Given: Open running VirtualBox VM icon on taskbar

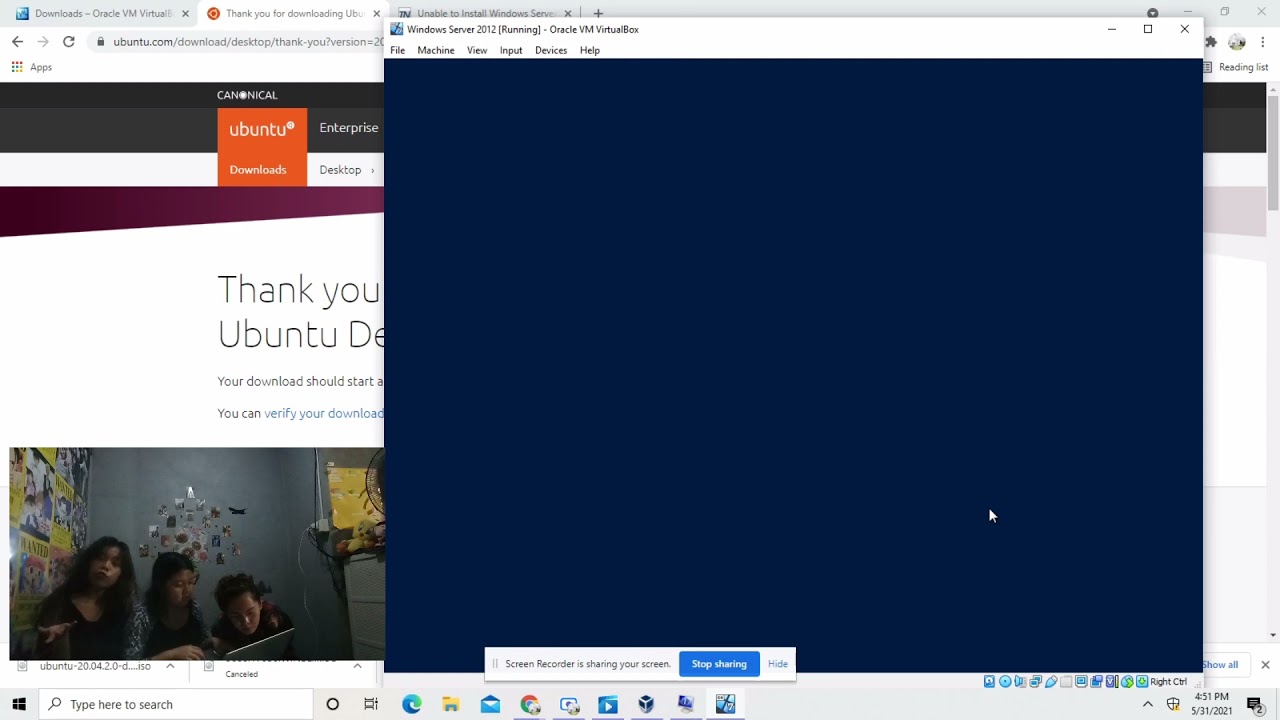Looking at the screenshot, I should (725, 704).
